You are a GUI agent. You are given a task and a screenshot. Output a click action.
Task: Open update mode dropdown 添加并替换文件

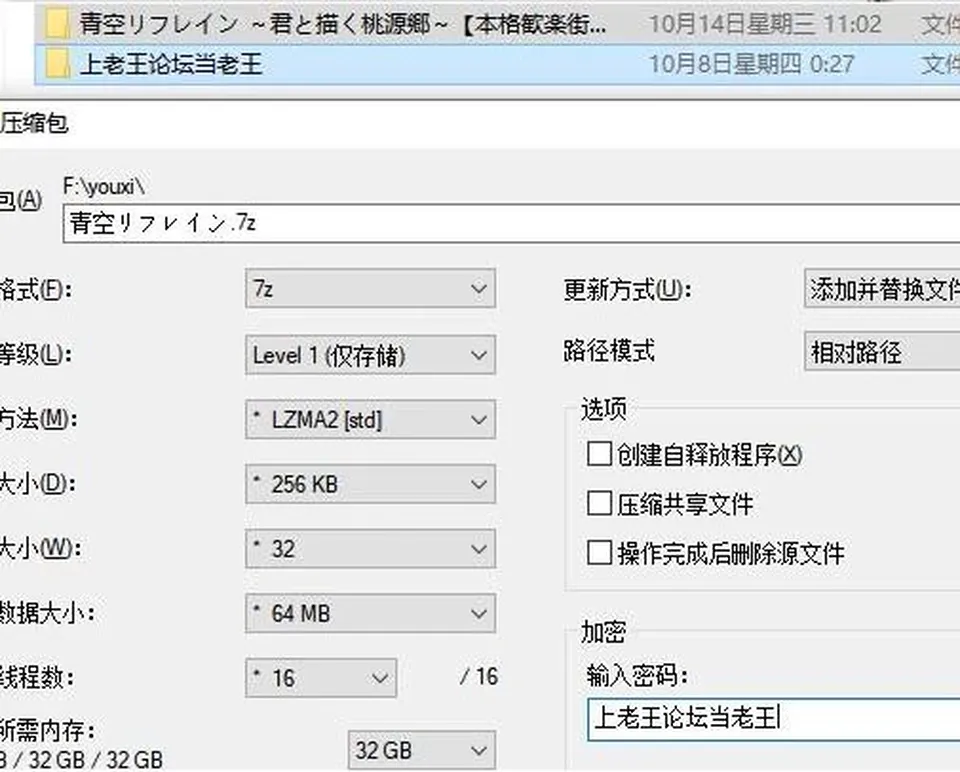click(x=882, y=288)
